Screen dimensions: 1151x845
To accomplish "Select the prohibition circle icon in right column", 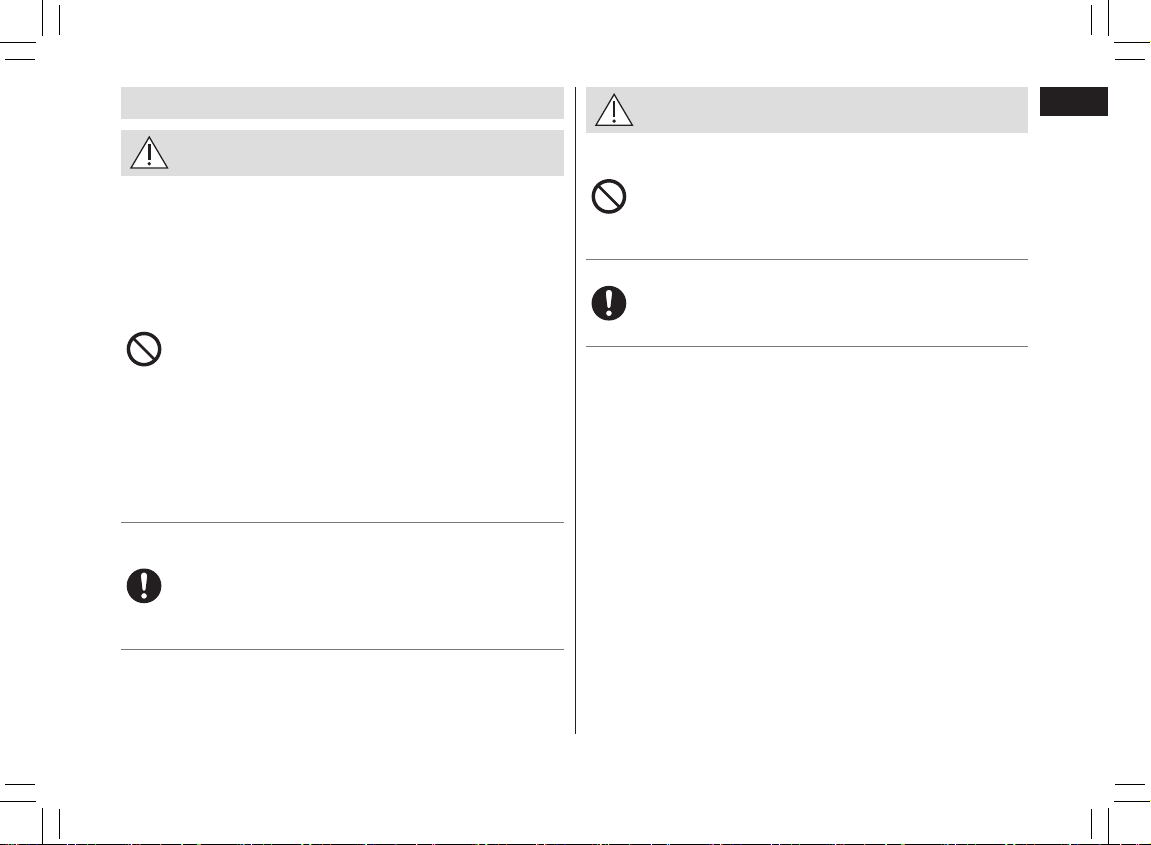I will pyautogui.click(x=609, y=197).
